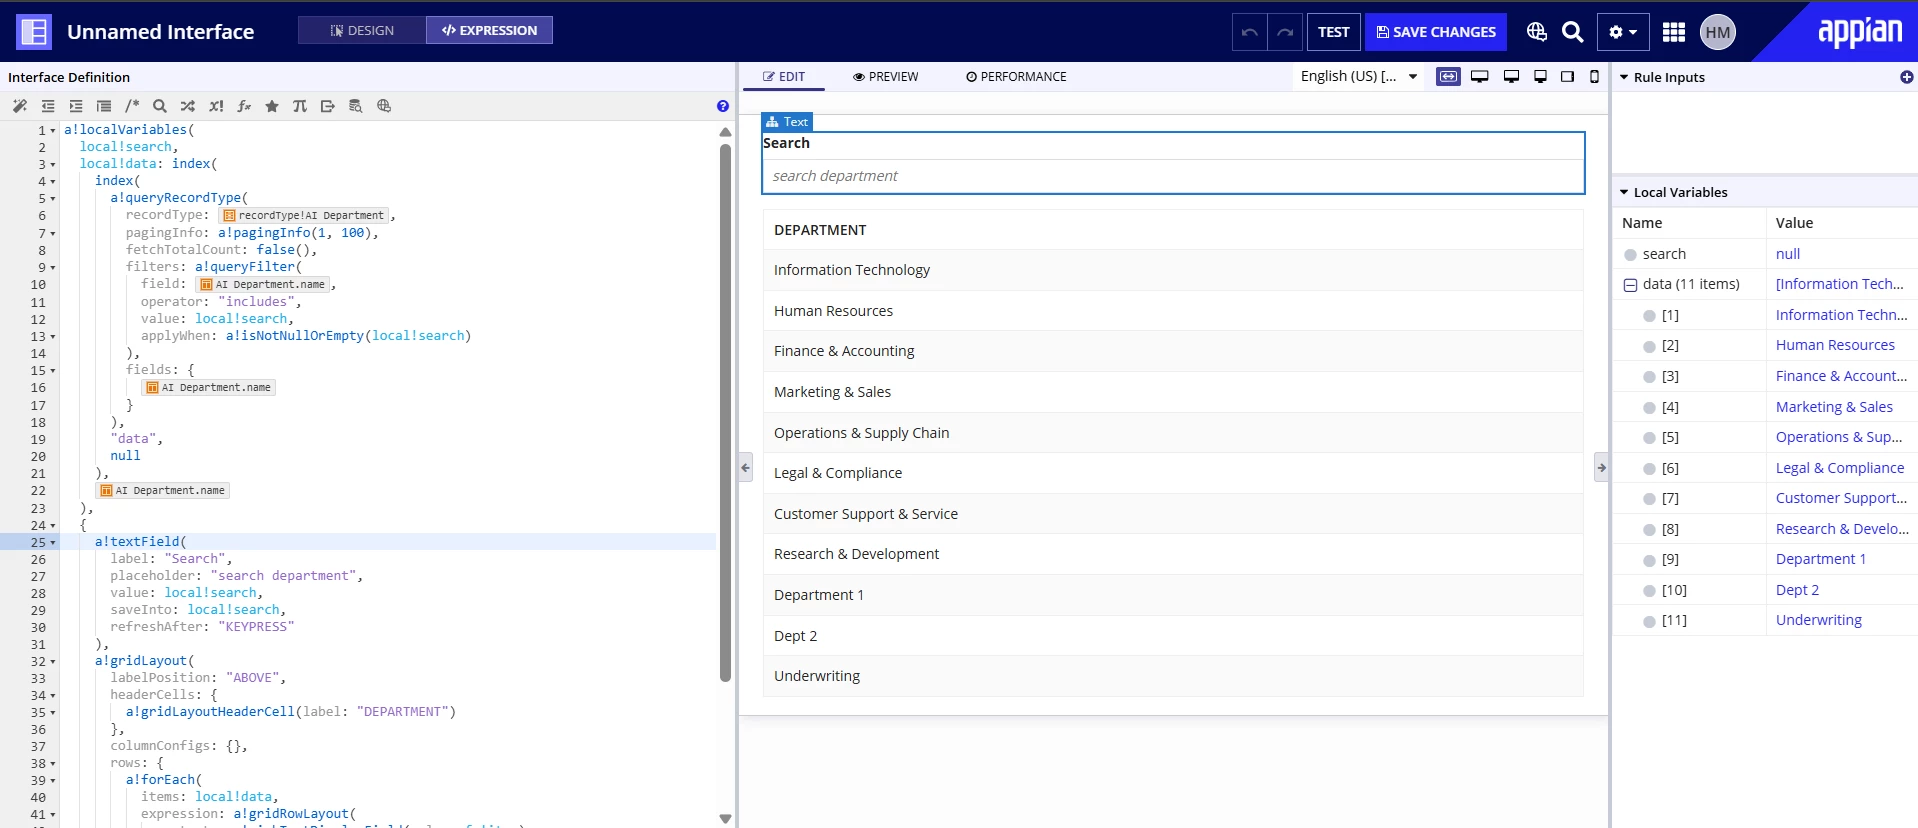The width and height of the screenshot is (1918, 828).
Task: Click the Appian logo
Action: click(x=1859, y=32)
